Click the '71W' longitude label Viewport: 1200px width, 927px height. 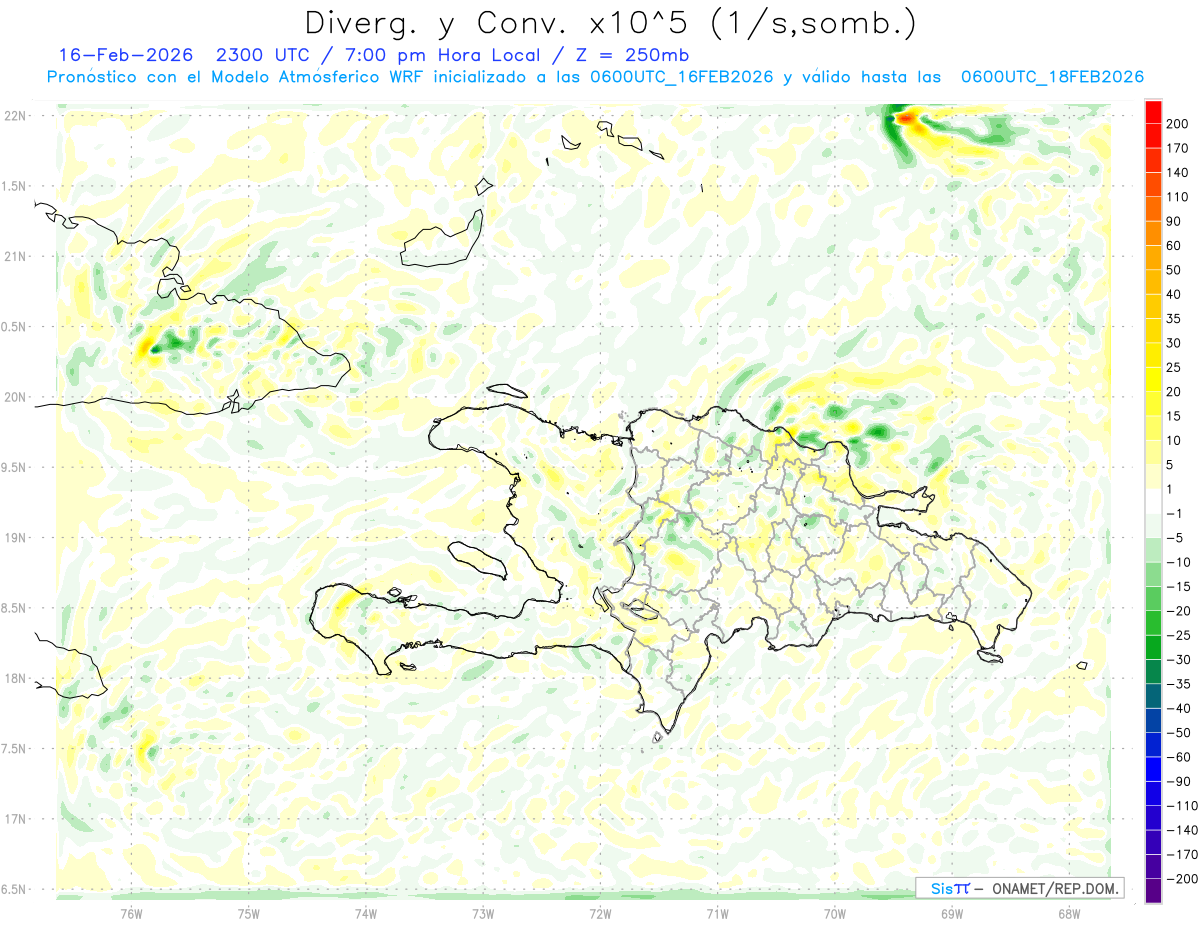tap(717, 913)
